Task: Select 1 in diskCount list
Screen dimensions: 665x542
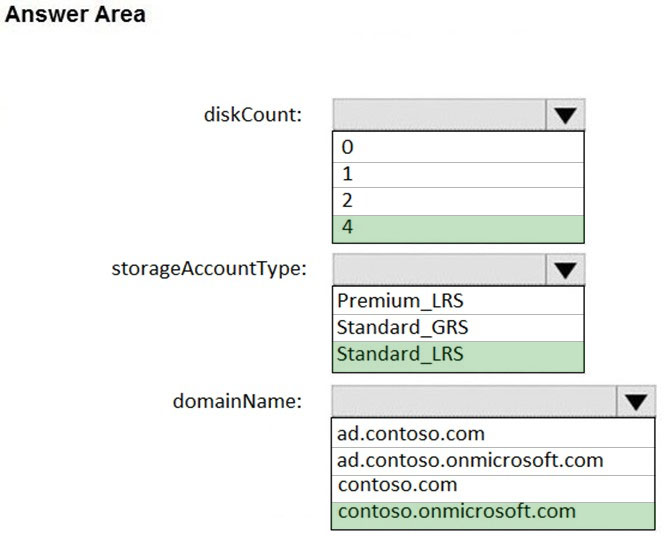Action: [458, 175]
